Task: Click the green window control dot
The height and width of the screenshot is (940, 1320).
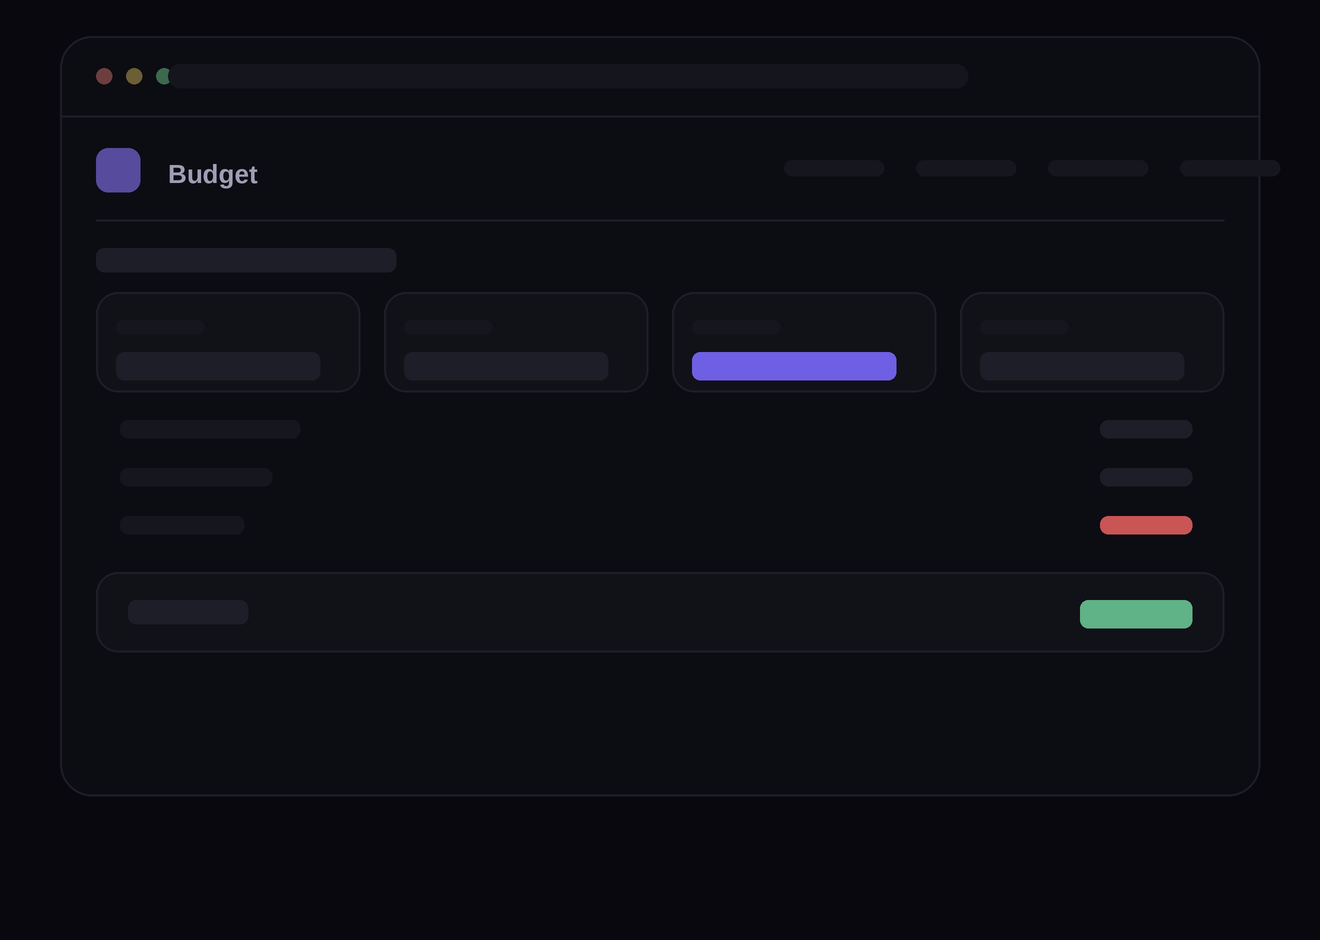Action: [x=162, y=76]
